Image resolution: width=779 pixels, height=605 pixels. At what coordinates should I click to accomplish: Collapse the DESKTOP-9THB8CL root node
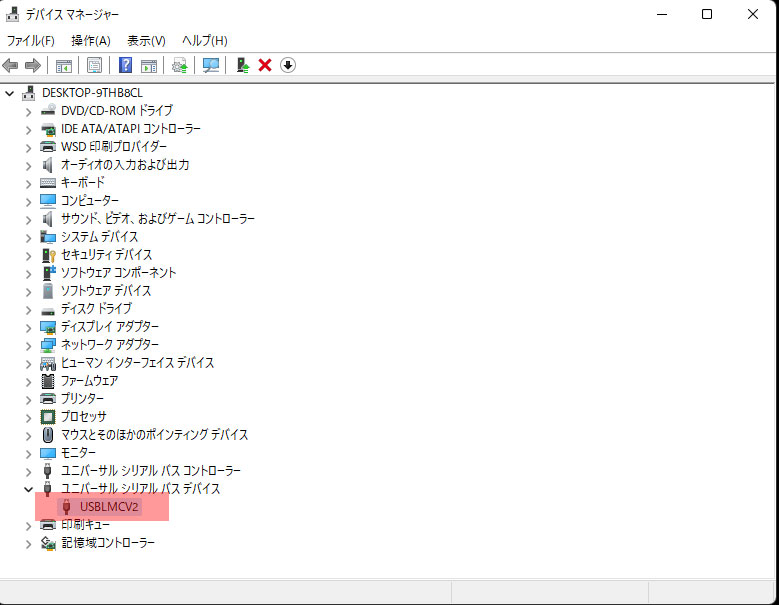tap(10, 93)
